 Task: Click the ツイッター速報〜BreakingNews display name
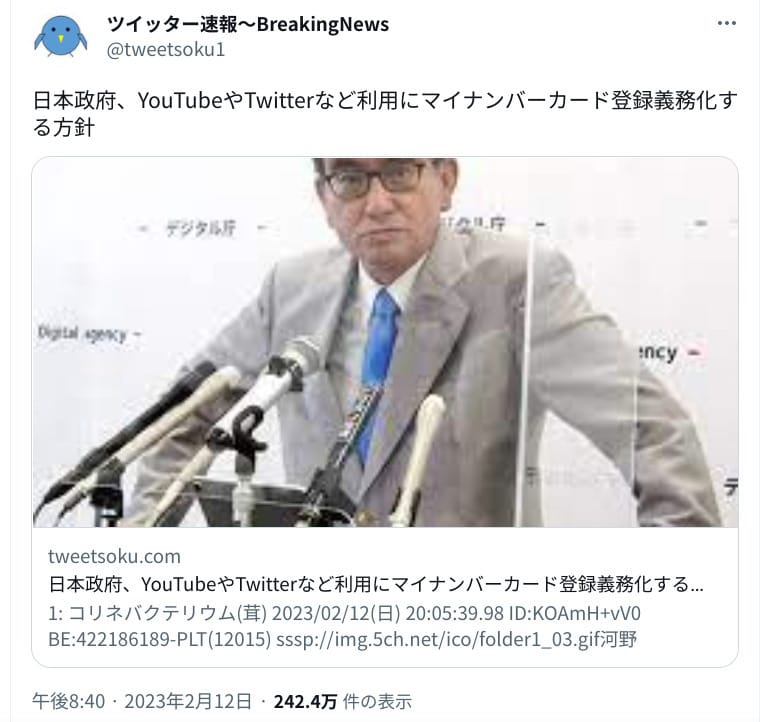pos(248,24)
